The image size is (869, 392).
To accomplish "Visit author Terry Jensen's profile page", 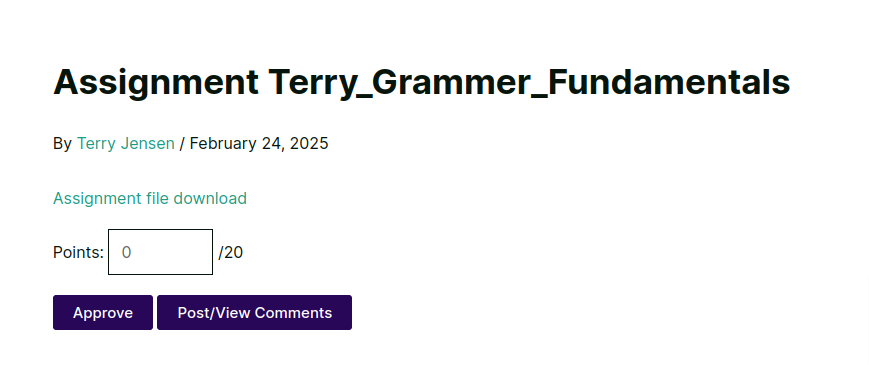I will point(126,144).
